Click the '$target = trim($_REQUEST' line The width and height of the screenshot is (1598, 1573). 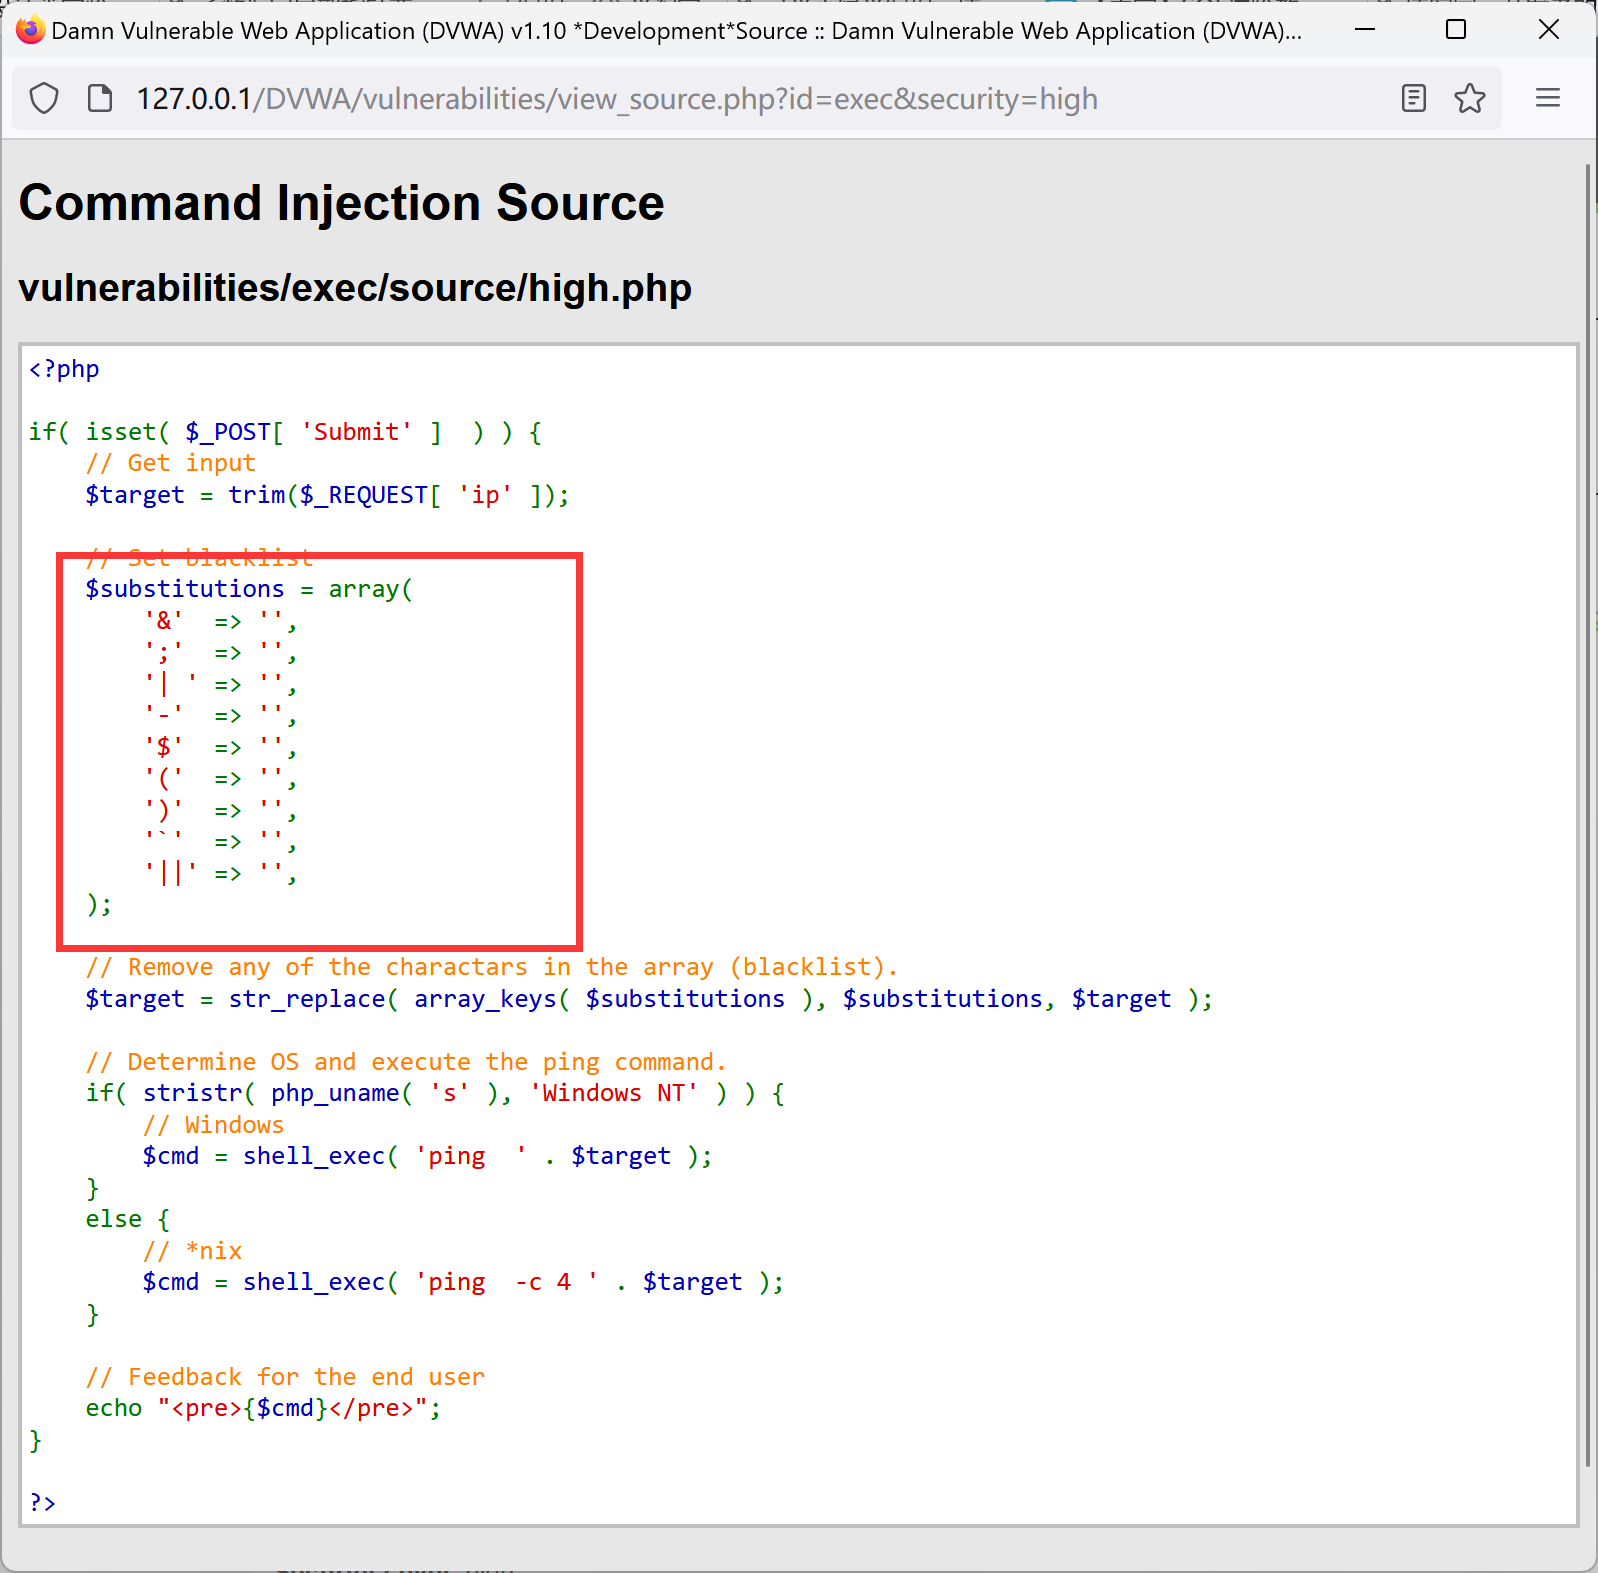pos(327,495)
